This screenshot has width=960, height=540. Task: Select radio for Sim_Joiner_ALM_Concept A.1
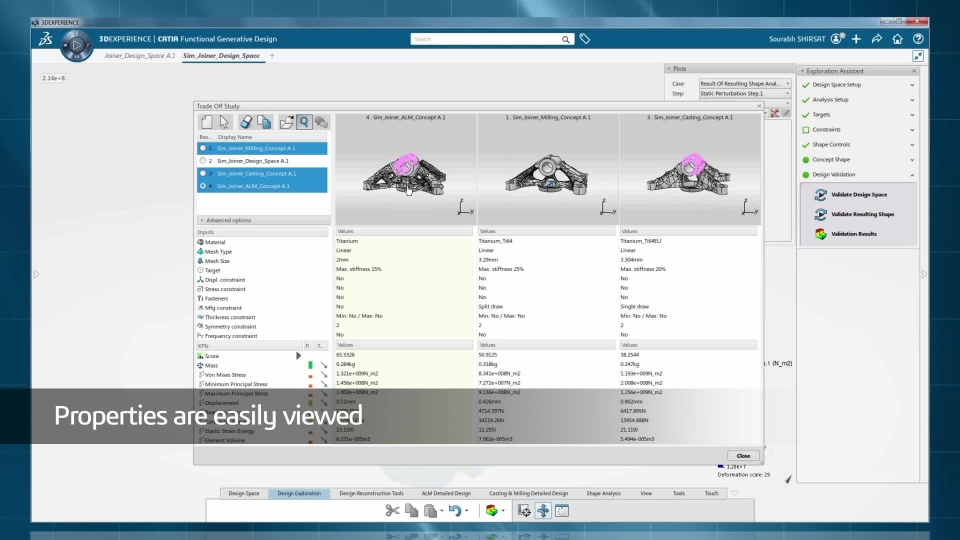203,186
